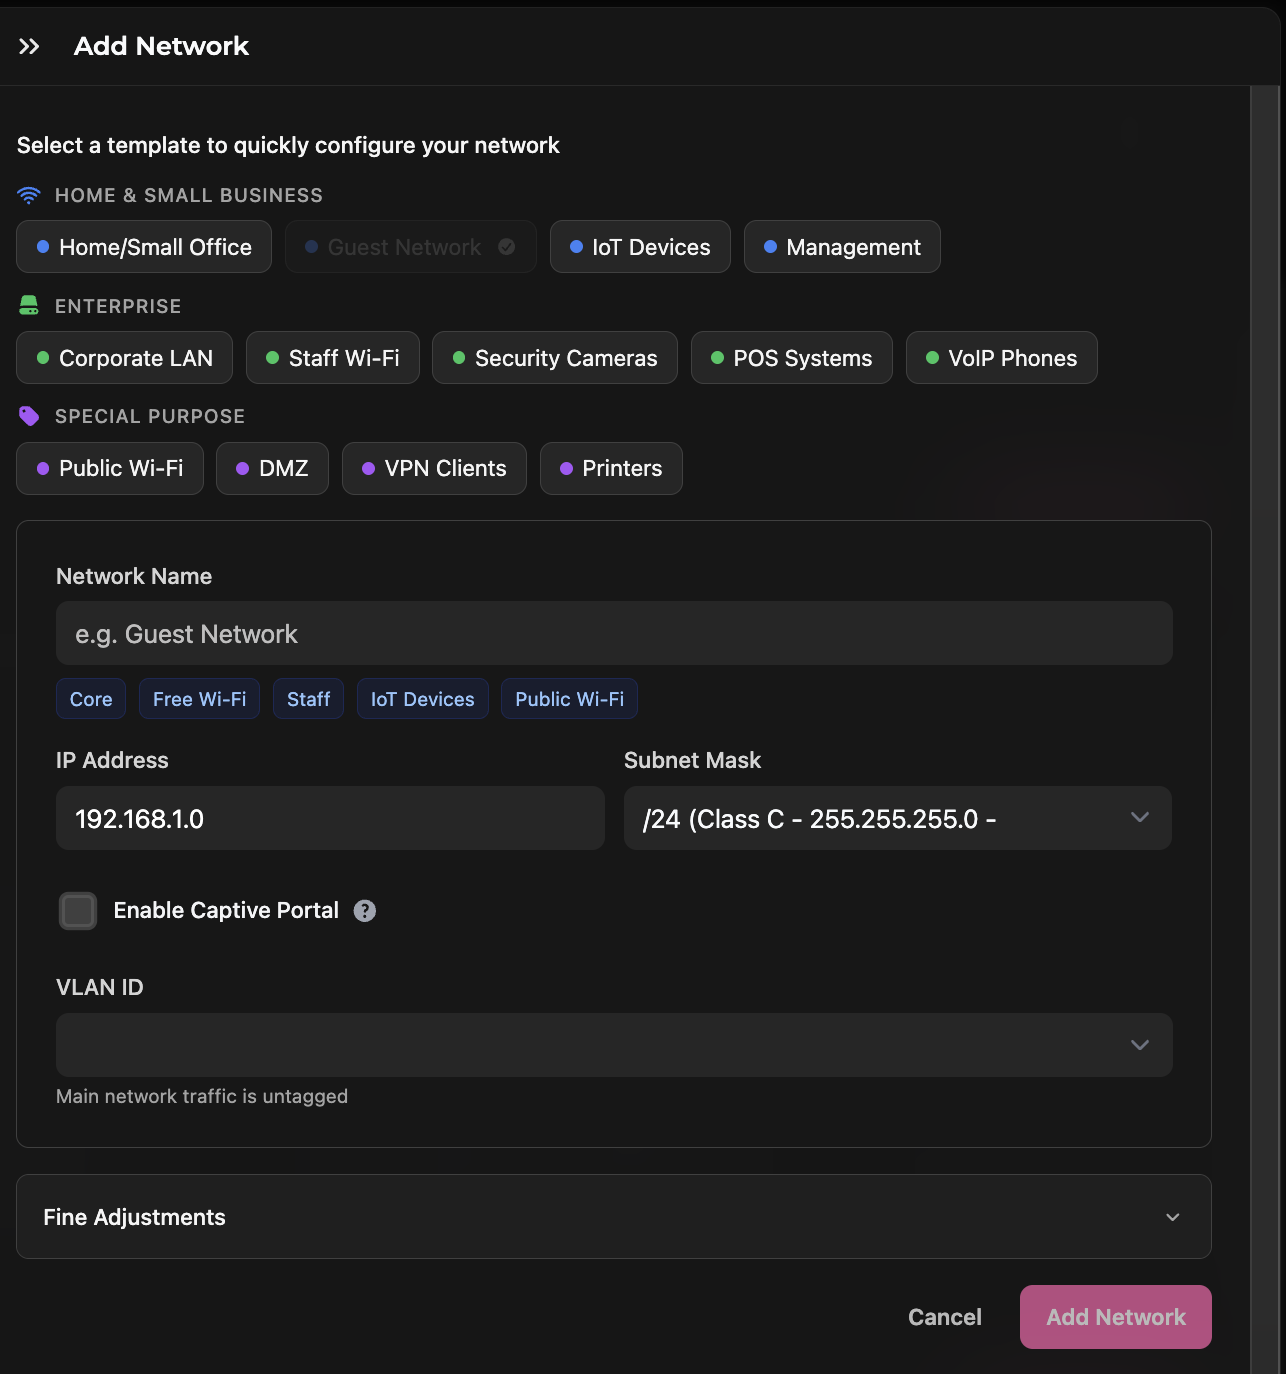The width and height of the screenshot is (1286, 1374).
Task: Open the VLAN ID dropdown
Action: point(613,1045)
